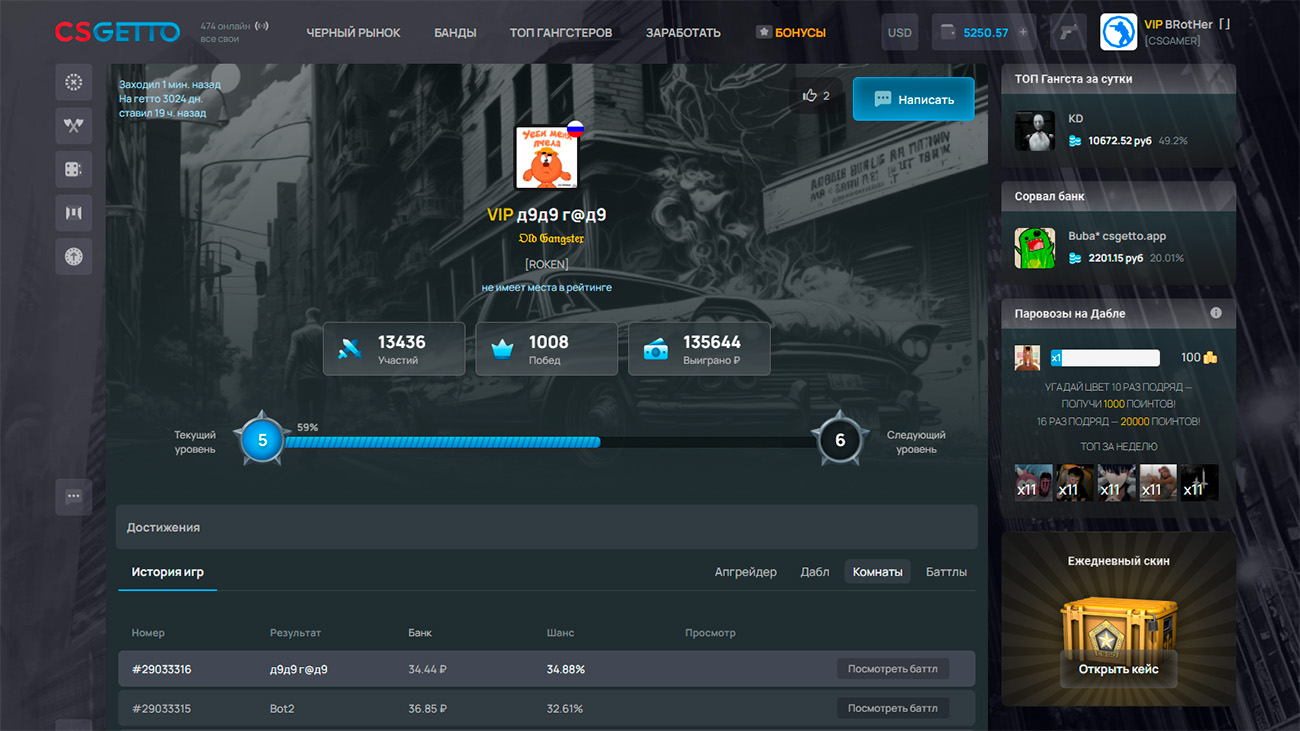This screenshot has width=1300, height=731.
Task: Click Посмотреть баттл for game #29033316
Action: (893, 669)
